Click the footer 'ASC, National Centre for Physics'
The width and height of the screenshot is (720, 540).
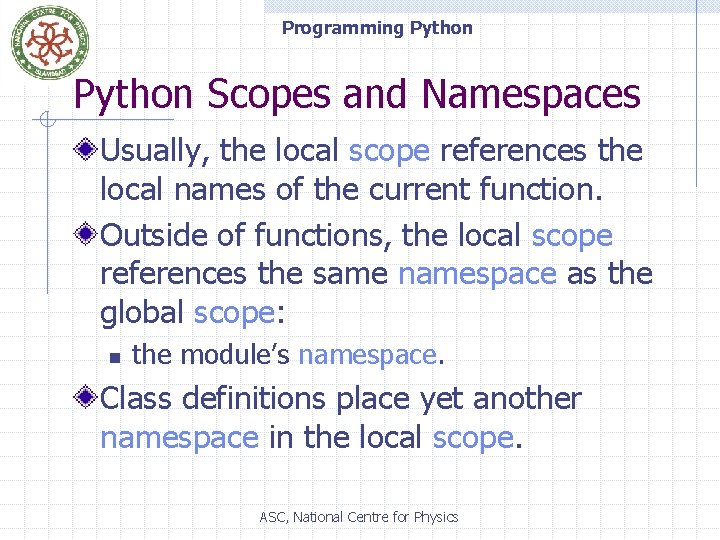pos(359,517)
